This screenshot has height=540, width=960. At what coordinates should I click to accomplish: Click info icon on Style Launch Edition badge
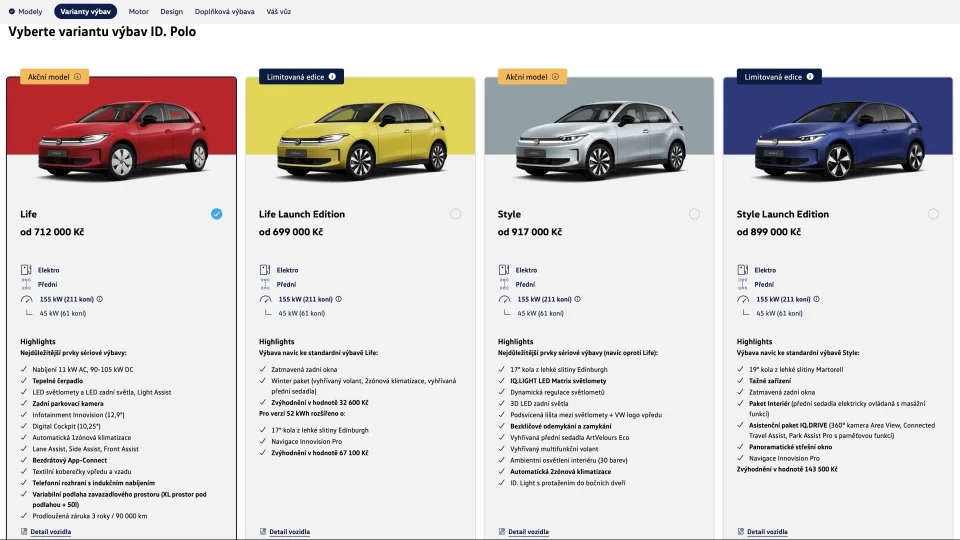pos(810,77)
